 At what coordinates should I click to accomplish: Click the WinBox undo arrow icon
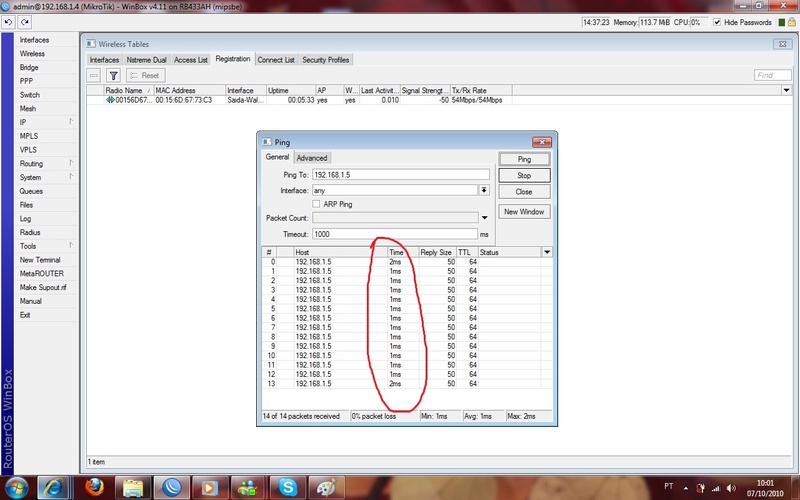pos(8,22)
